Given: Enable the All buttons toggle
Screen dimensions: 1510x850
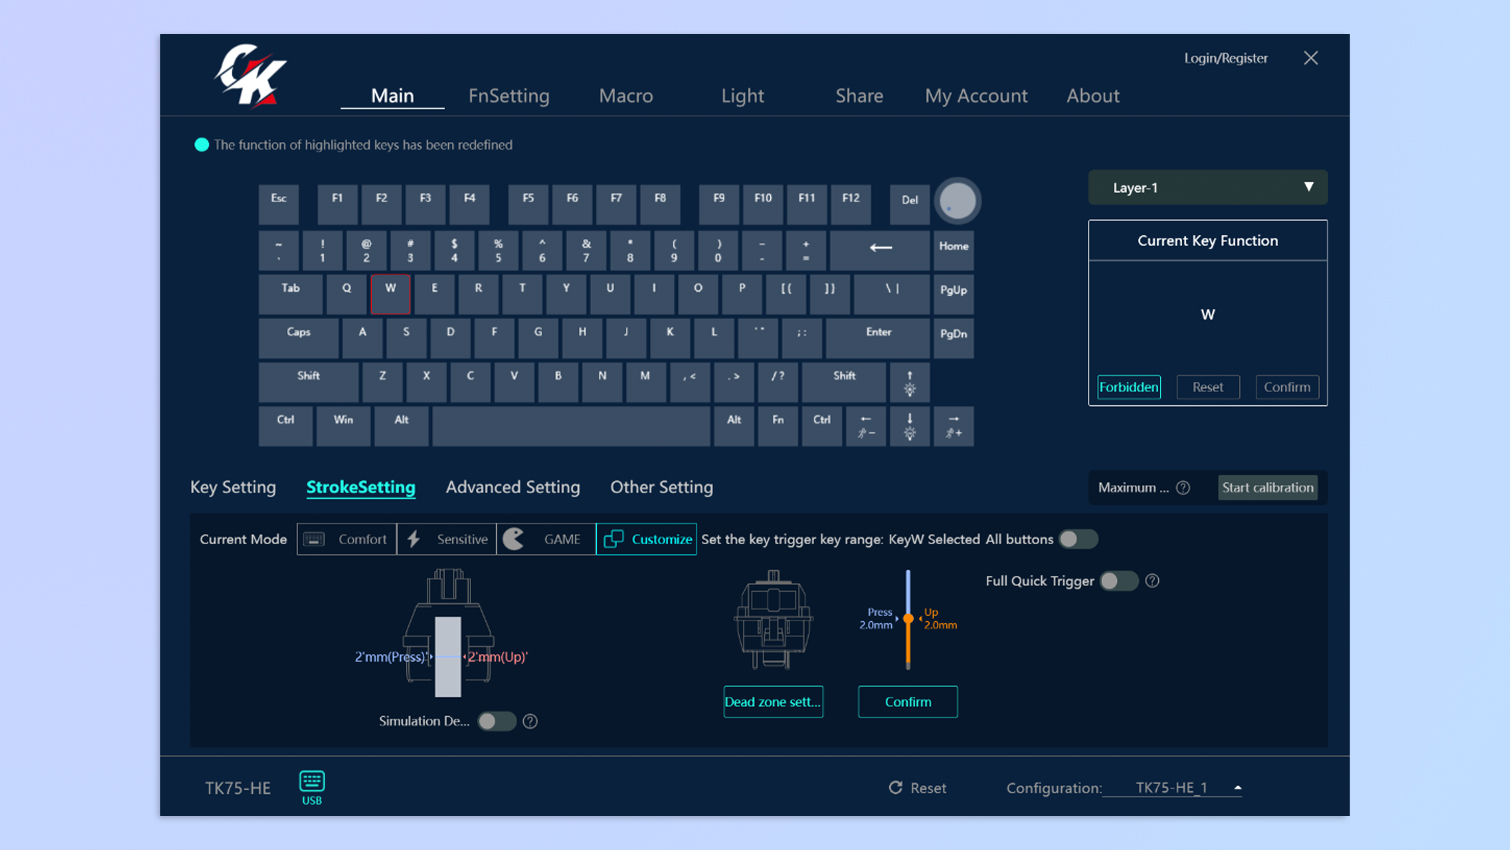Looking at the screenshot, I should click(x=1078, y=539).
